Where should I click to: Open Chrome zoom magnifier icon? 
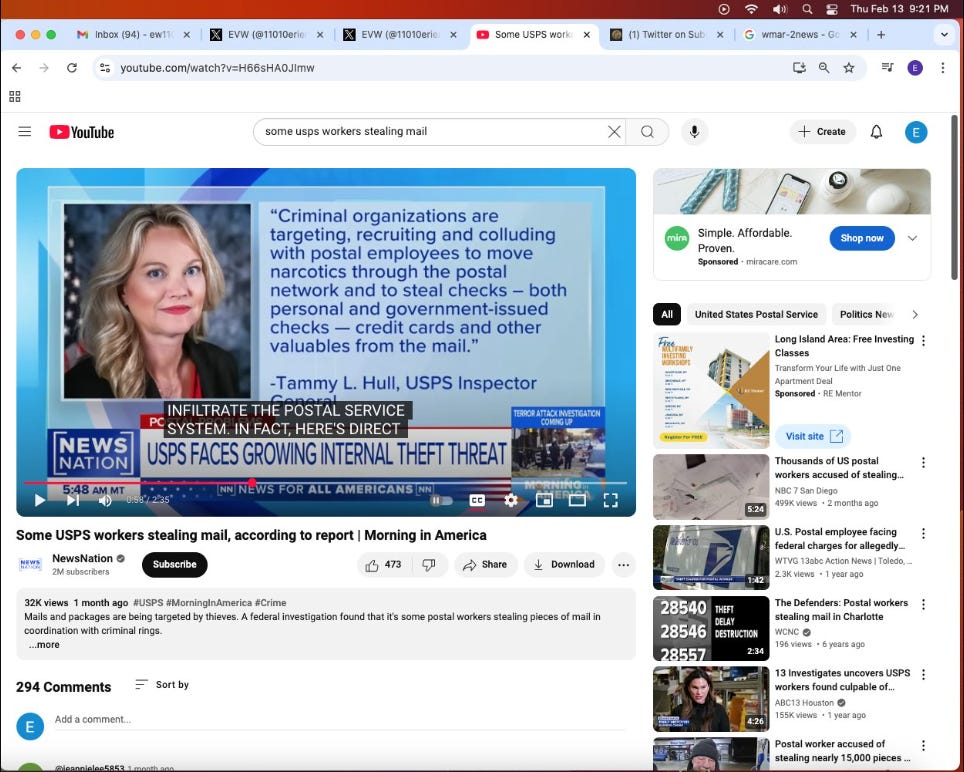point(824,68)
